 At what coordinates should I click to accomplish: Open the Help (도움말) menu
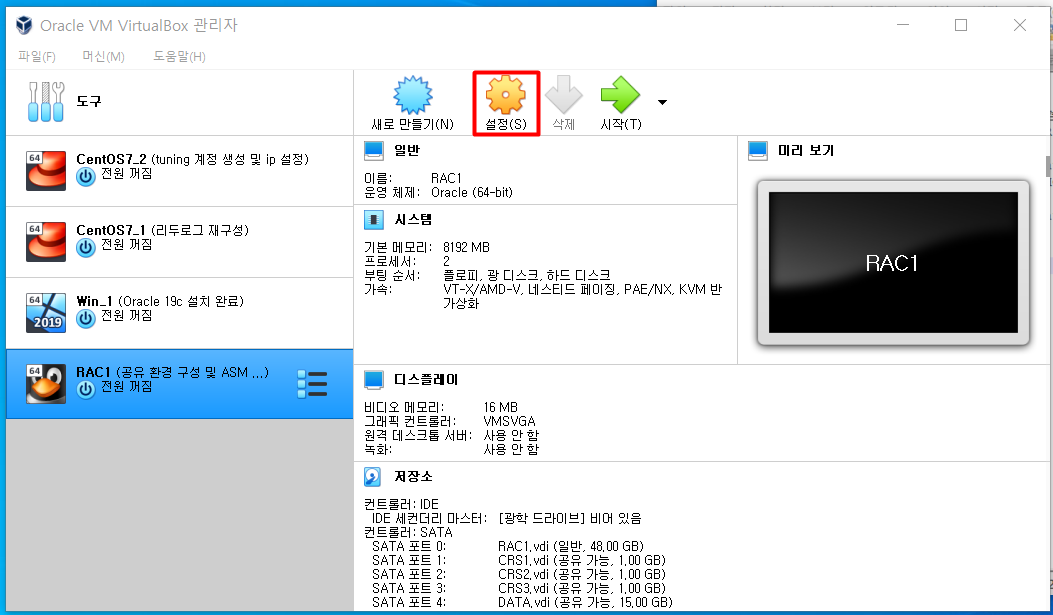click(179, 56)
